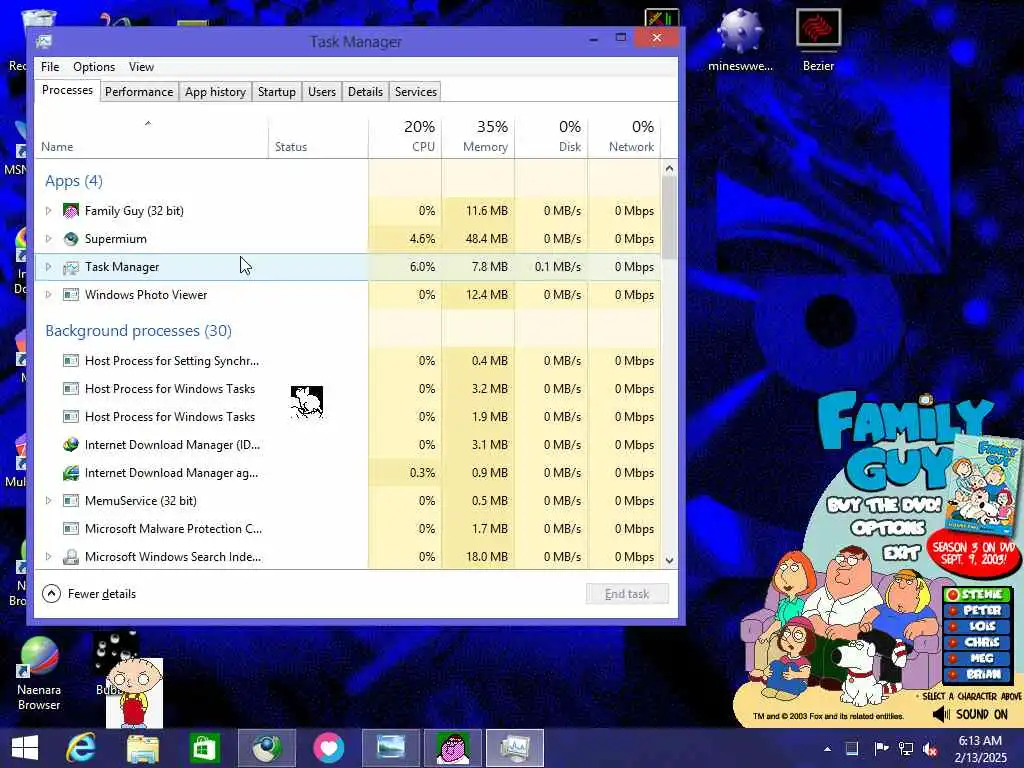This screenshot has width=1024, height=768.
Task: Switch to Windows Photo Viewer in the taskbar
Action: click(391, 748)
